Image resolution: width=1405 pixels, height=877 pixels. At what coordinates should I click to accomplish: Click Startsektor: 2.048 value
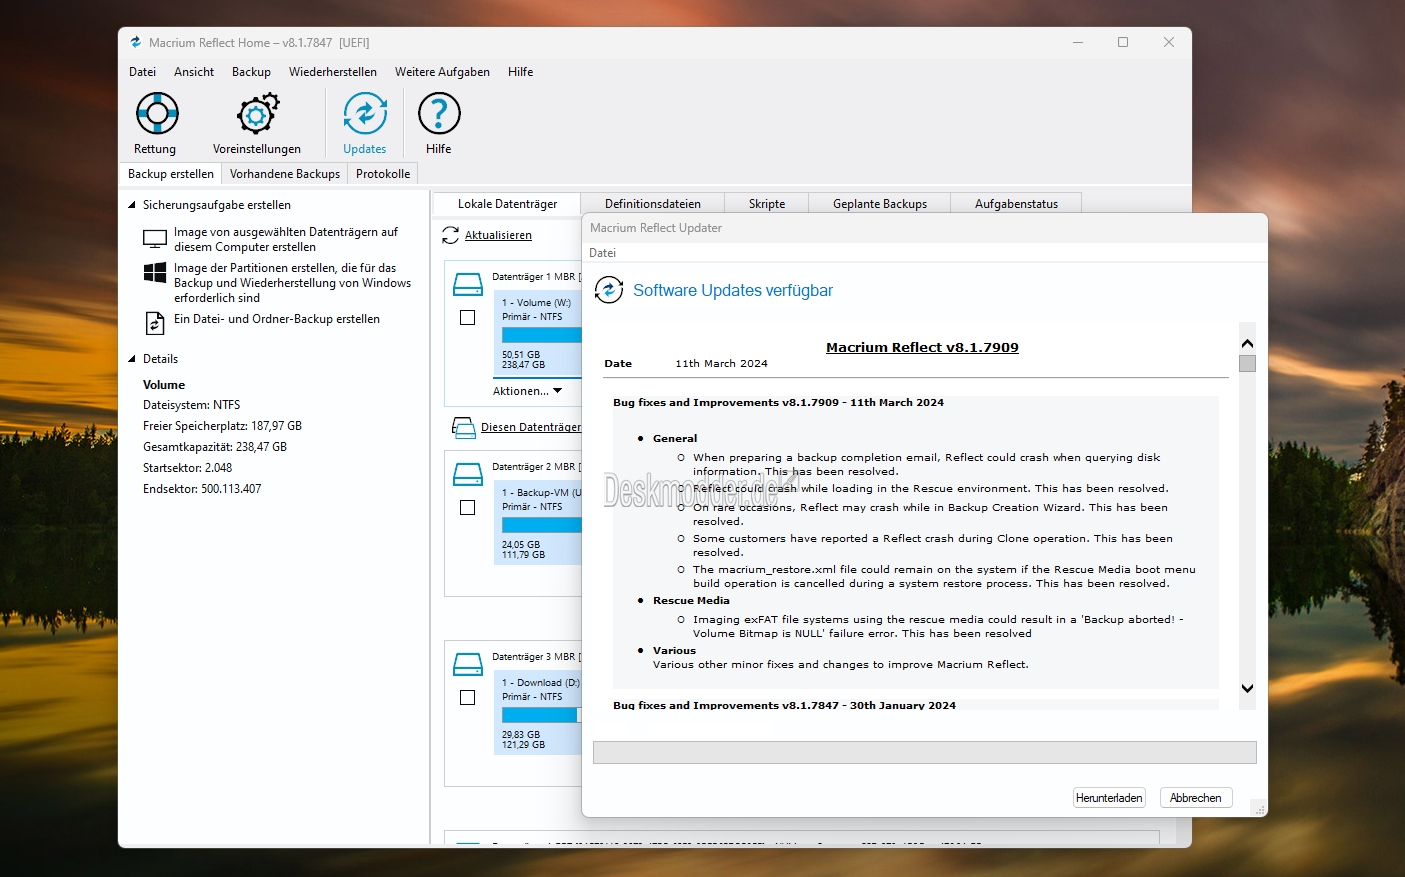[188, 468]
